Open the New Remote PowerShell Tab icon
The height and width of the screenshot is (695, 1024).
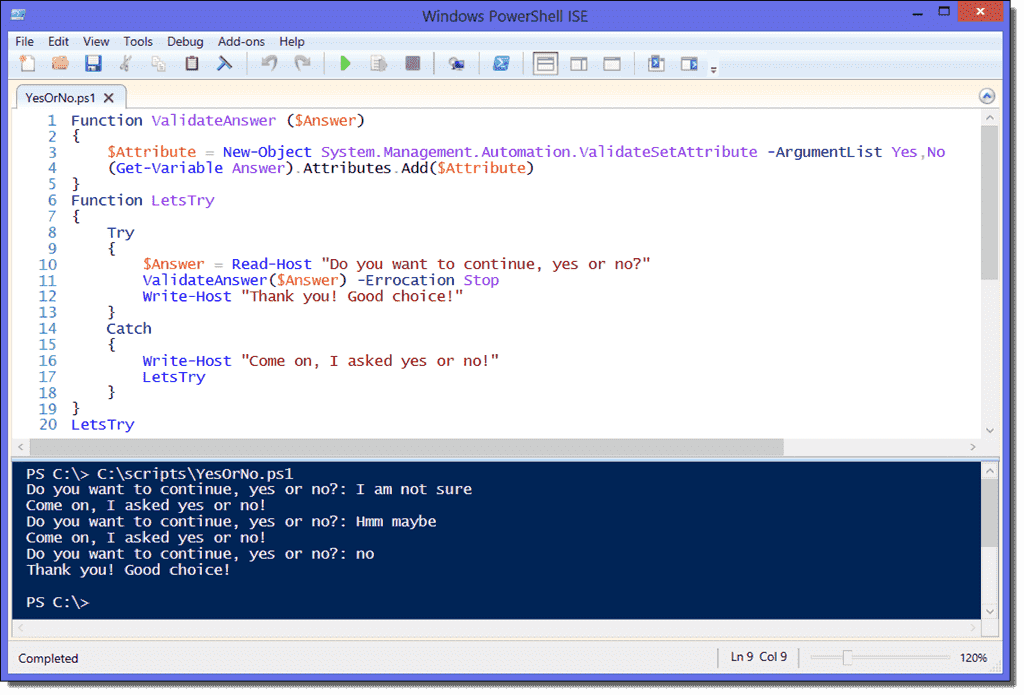(x=457, y=63)
